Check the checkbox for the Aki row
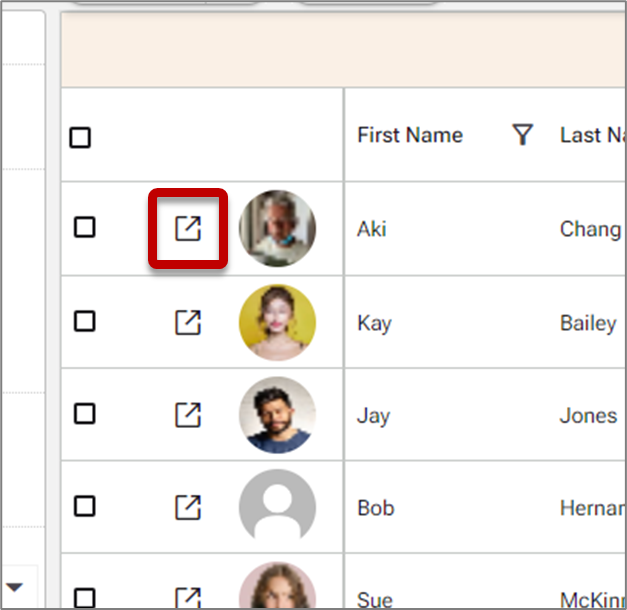This screenshot has width=627, height=610. coord(85,228)
